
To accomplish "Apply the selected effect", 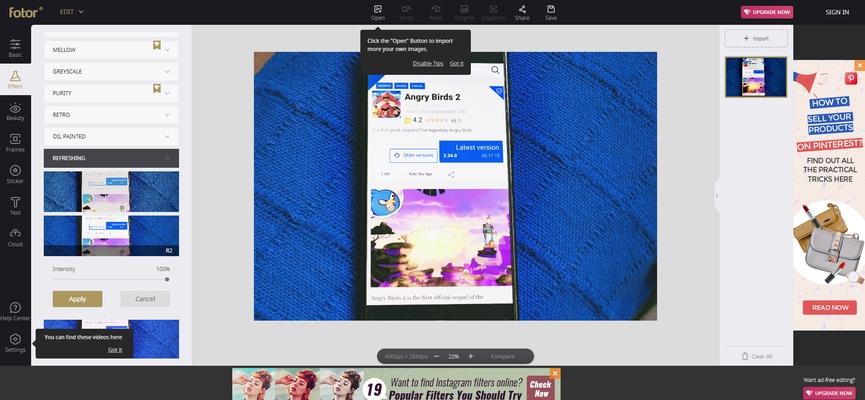I will (x=77, y=299).
